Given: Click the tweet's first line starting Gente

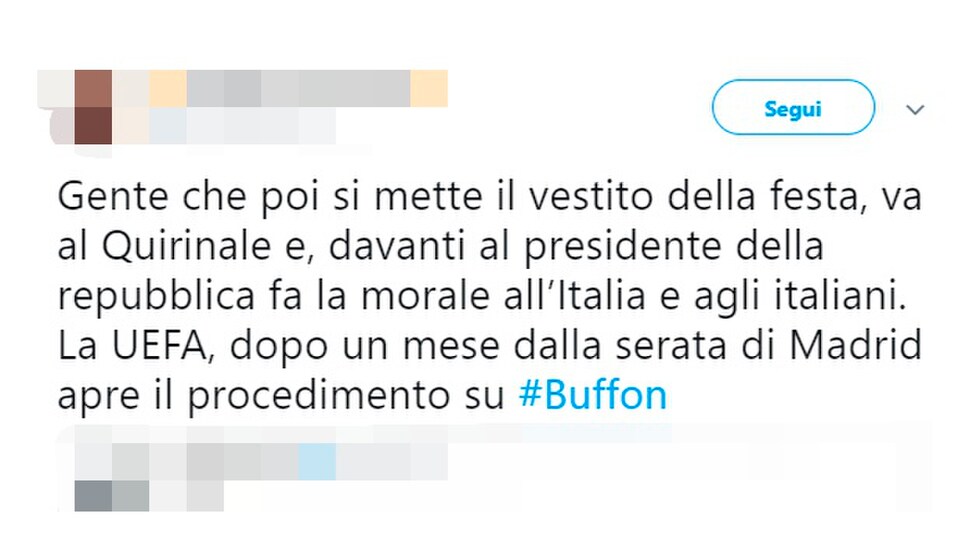Looking at the screenshot, I should [x=490, y=197].
